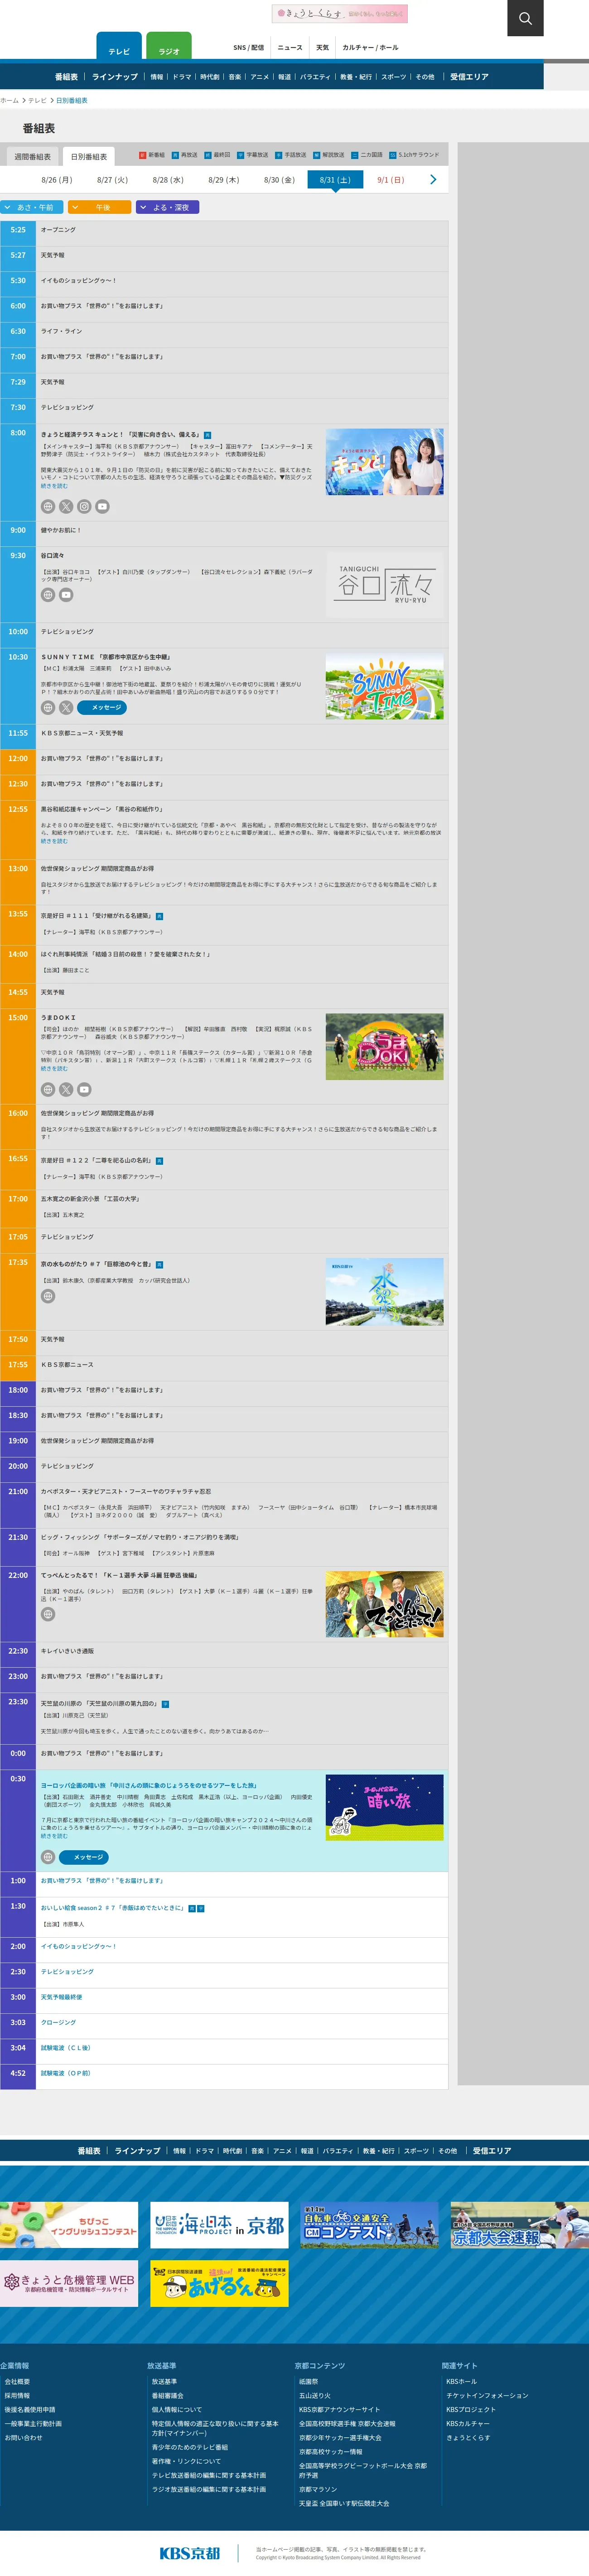Select date 8/30 (金)
Image resolution: width=589 pixels, height=2576 pixels.
click(x=279, y=180)
